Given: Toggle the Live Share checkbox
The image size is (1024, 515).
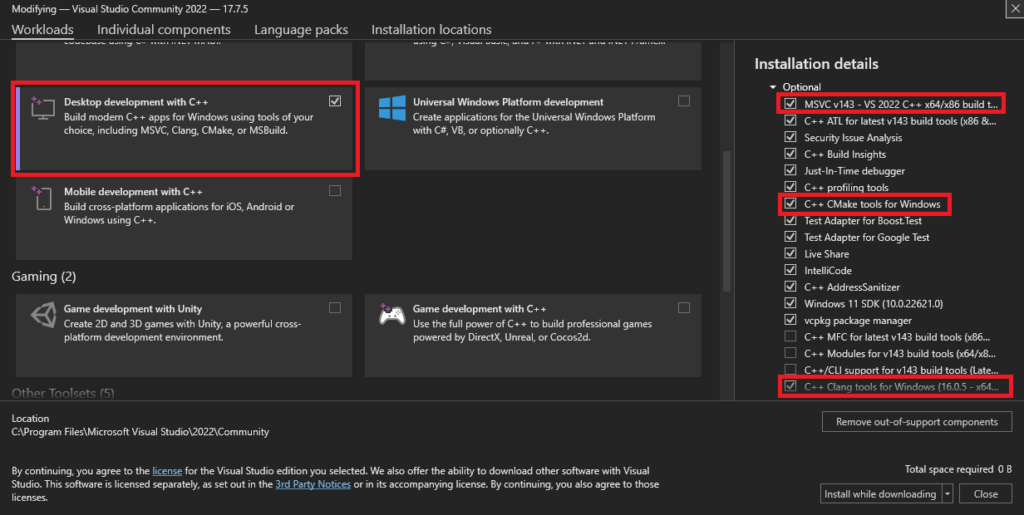Looking at the screenshot, I should pos(790,253).
